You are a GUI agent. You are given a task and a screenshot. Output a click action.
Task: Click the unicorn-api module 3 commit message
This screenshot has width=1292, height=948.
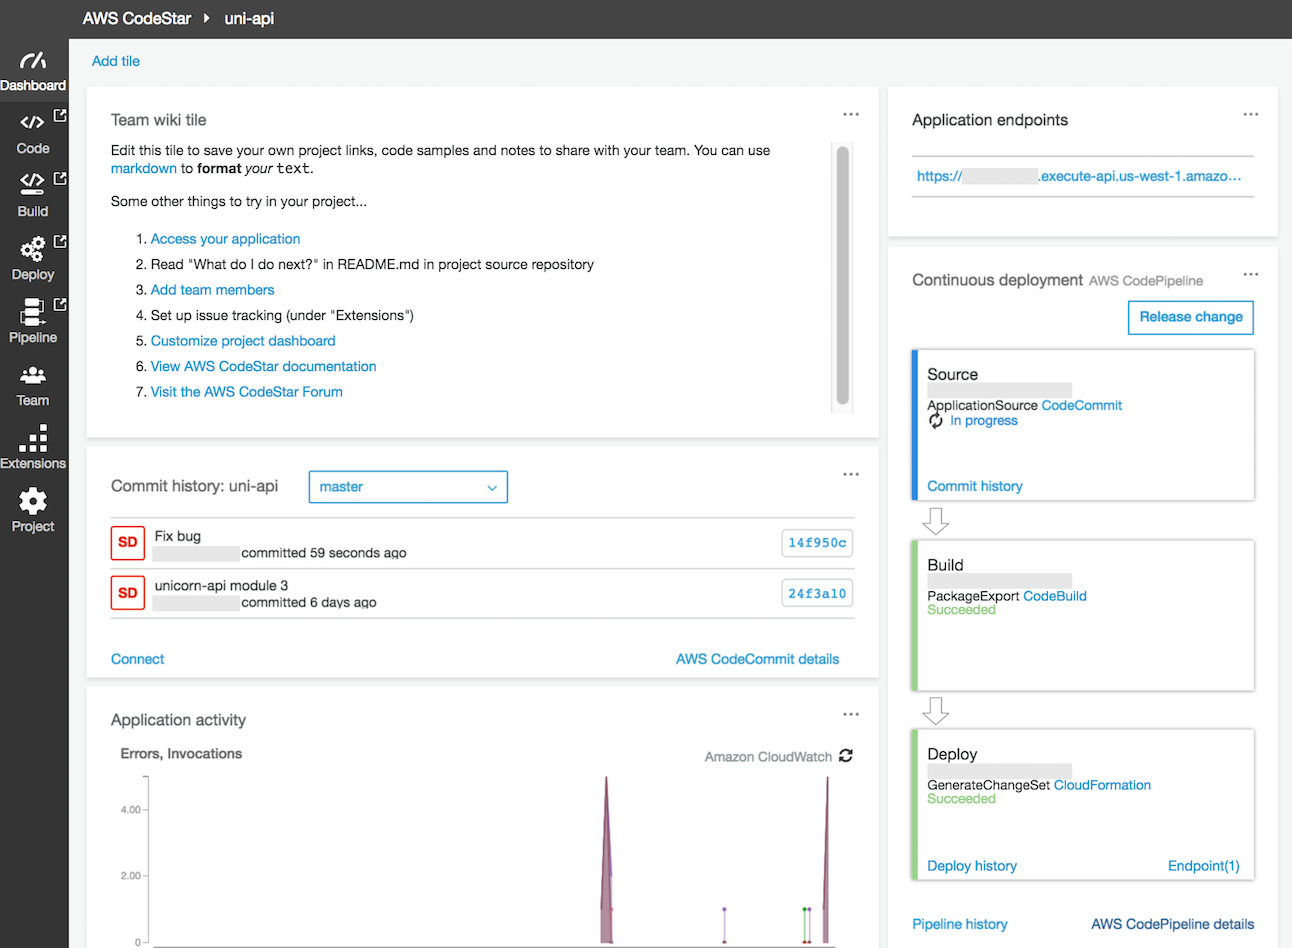221,586
